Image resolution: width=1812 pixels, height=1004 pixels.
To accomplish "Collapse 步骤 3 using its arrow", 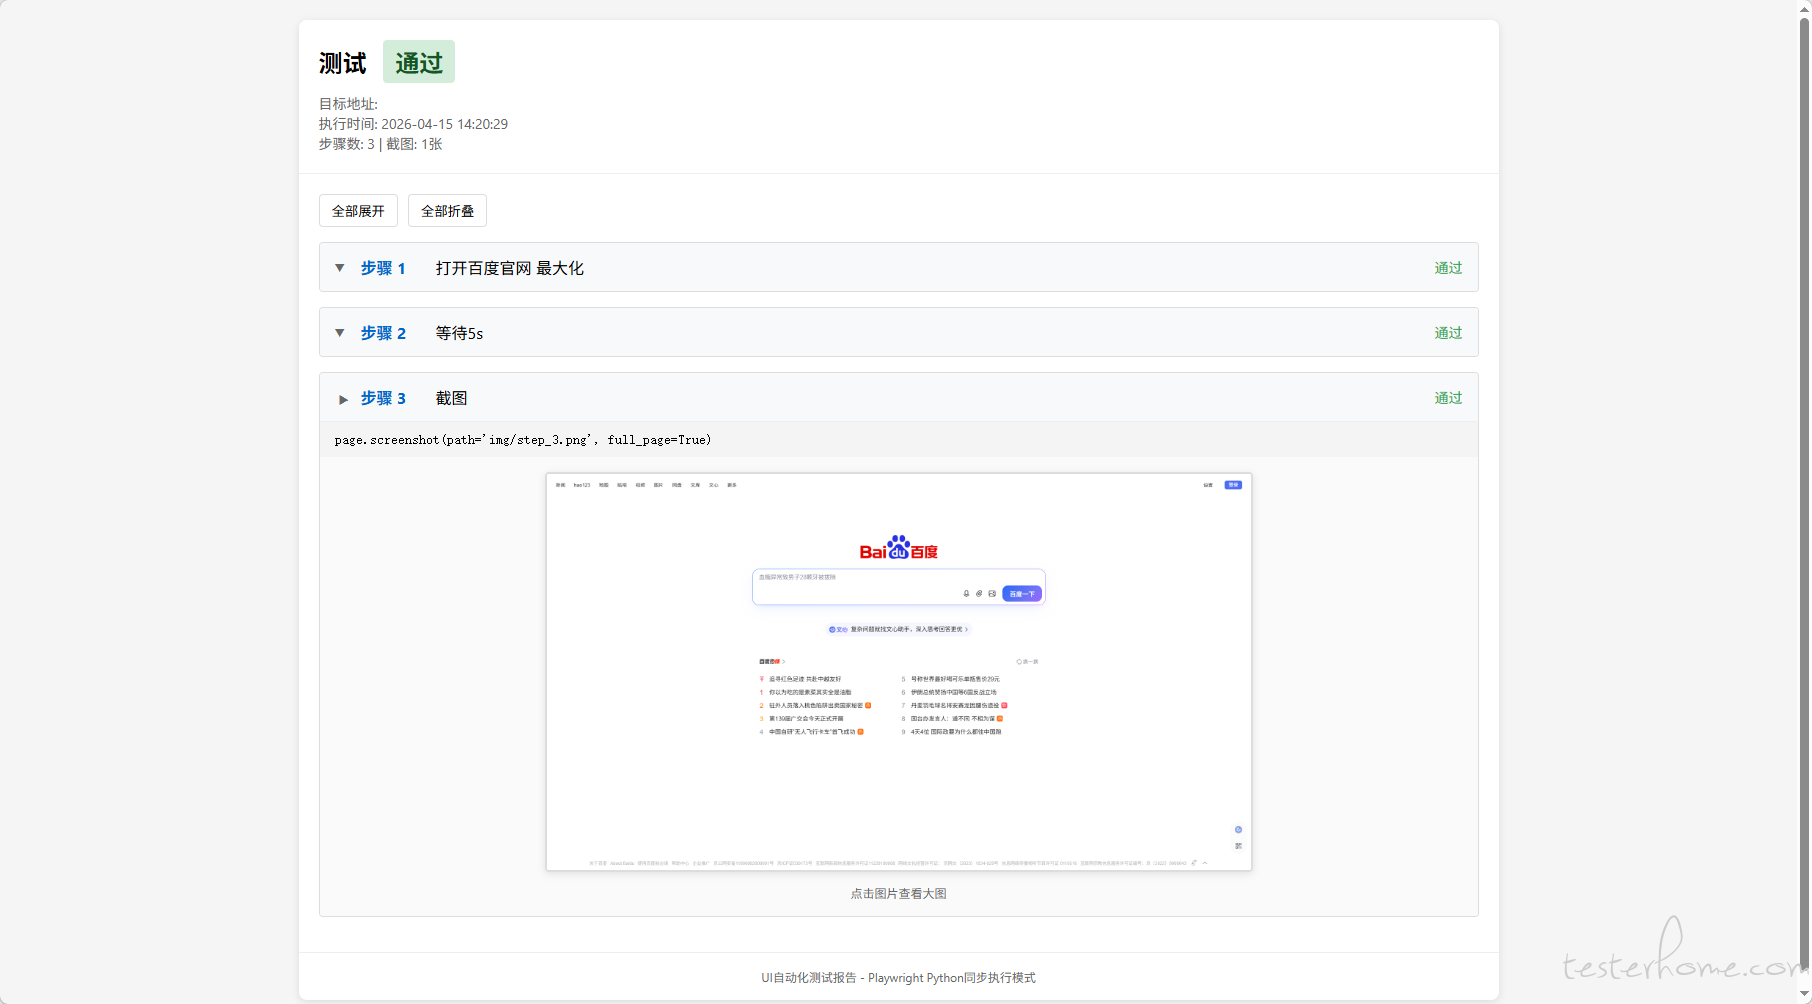I will click(x=343, y=399).
